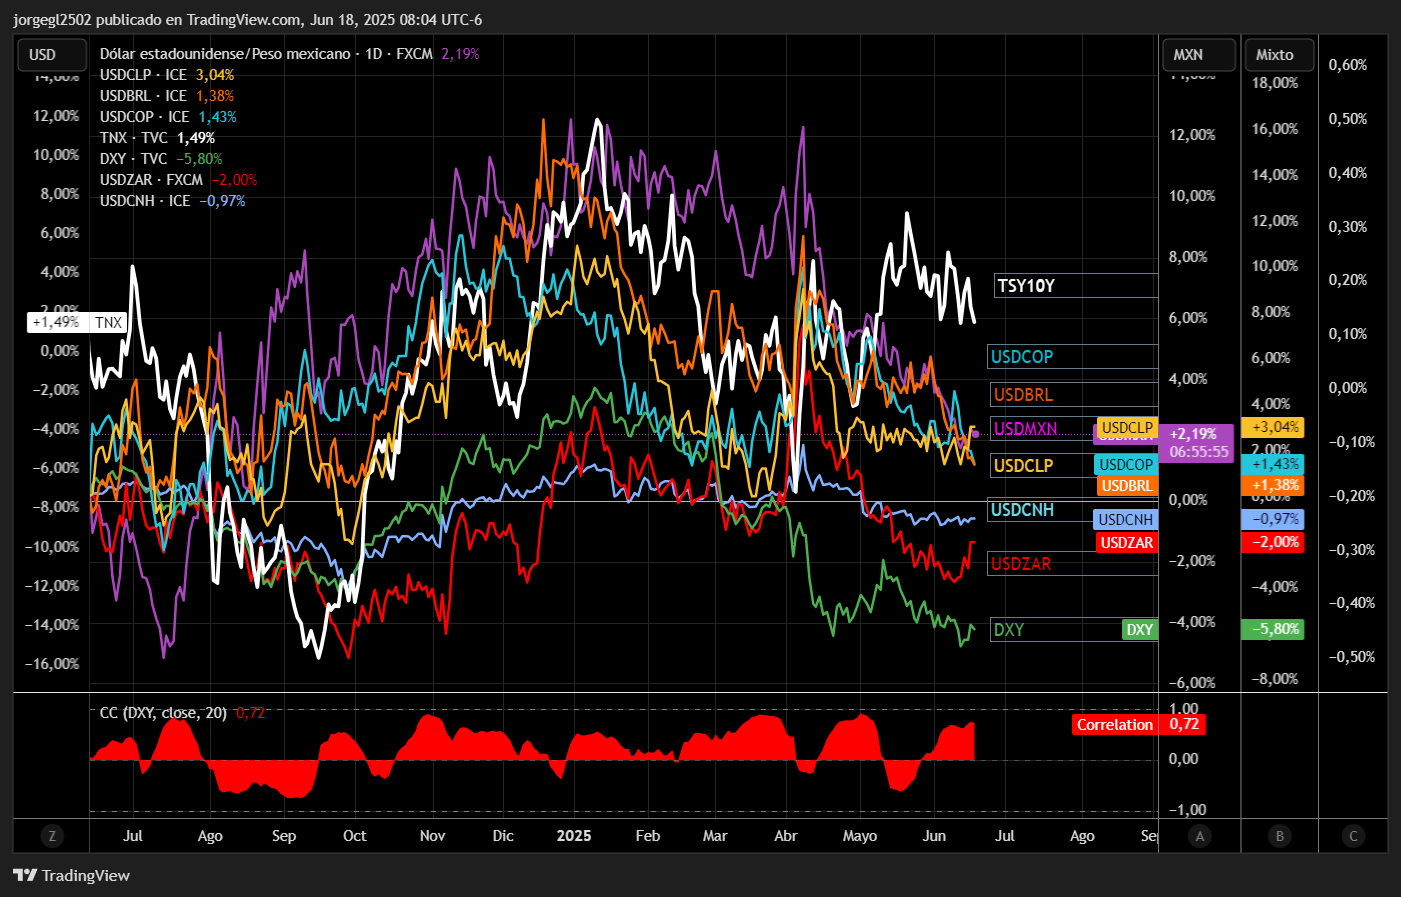Click the Z scale circle icon
Viewport: 1401px width, 897px height.
pyautogui.click(x=52, y=836)
